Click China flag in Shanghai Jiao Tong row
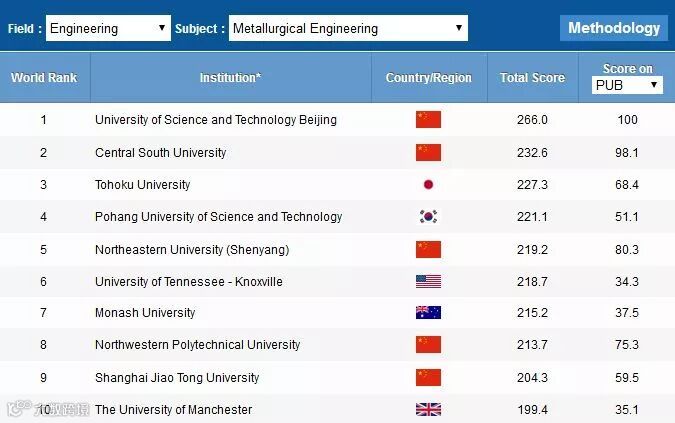This screenshot has width=675, height=423. pos(428,377)
